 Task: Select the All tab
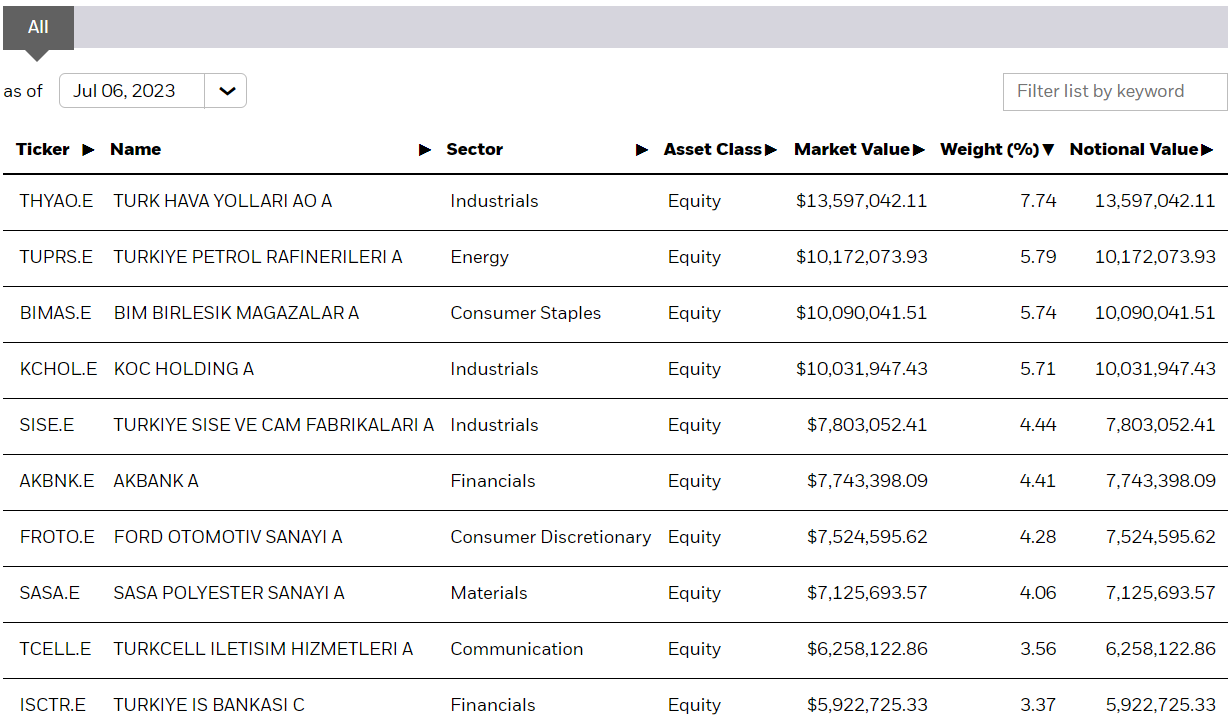coord(38,27)
